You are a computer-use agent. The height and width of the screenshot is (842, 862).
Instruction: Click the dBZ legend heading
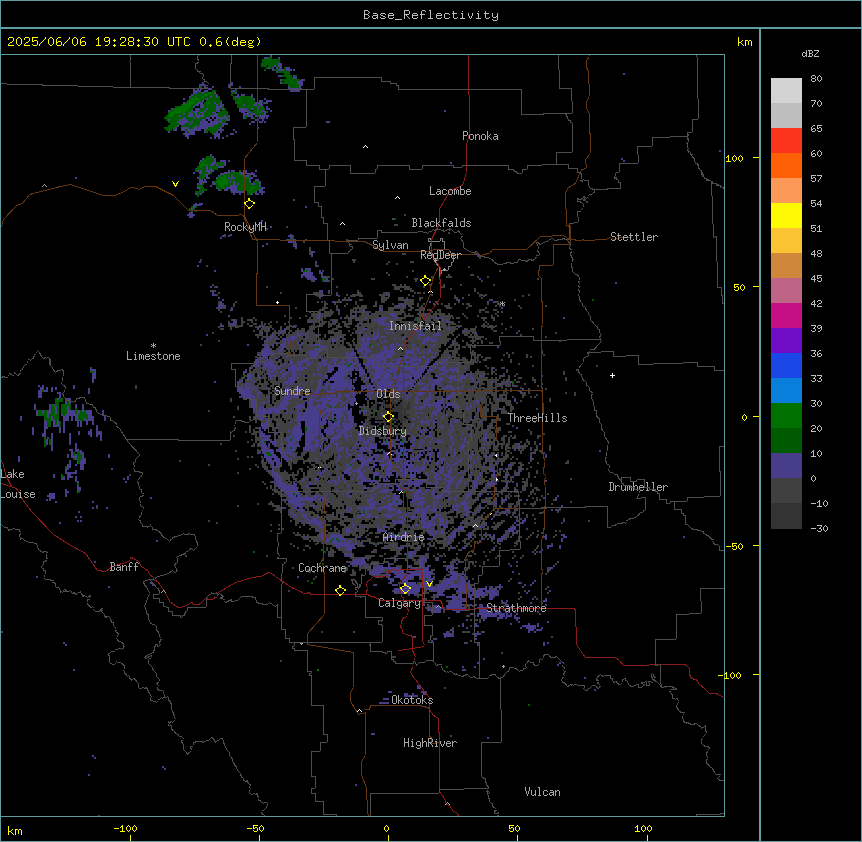coord(810,54)
